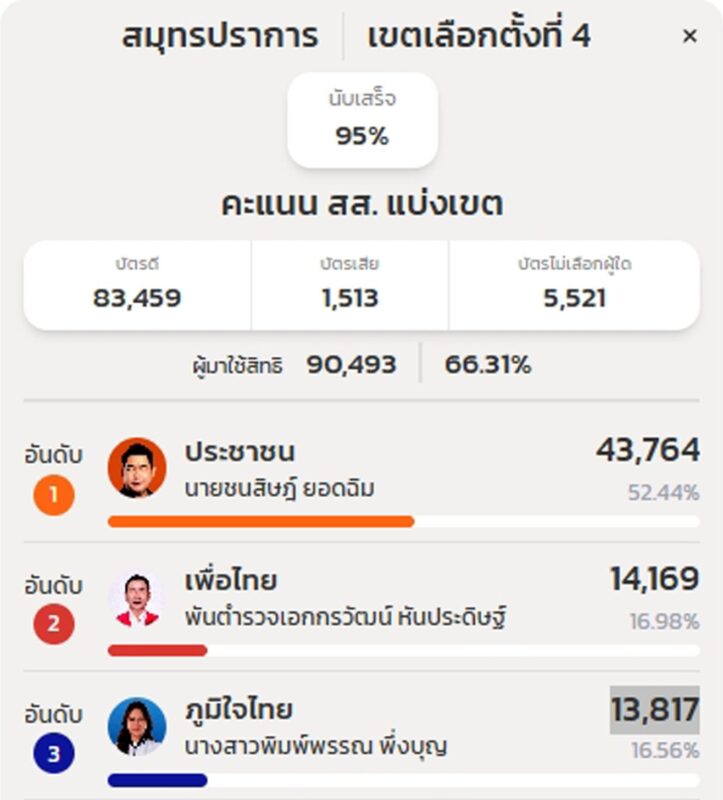Click the บัตรไม่เลือกผู้ใด 5,521 stat cell

574,285
